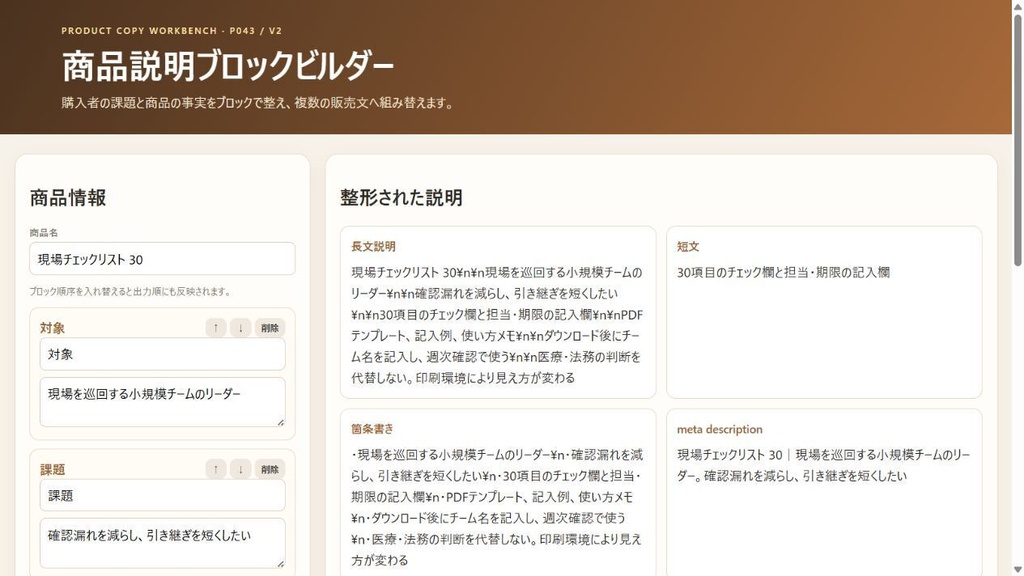Click the 購入者の課題 subtitle text
Viewport: 1024px width, 576px height.
point(257,103)
